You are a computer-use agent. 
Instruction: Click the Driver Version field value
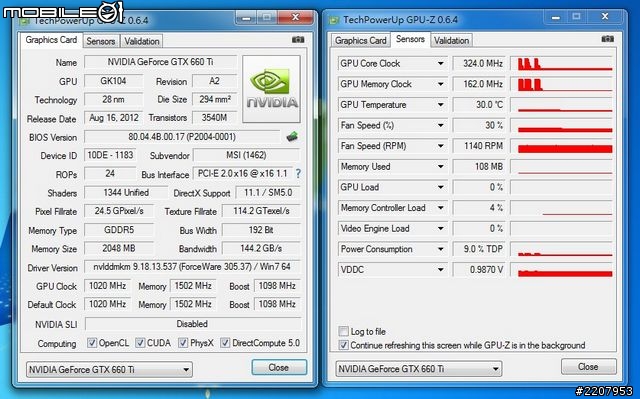click(192, 267)
